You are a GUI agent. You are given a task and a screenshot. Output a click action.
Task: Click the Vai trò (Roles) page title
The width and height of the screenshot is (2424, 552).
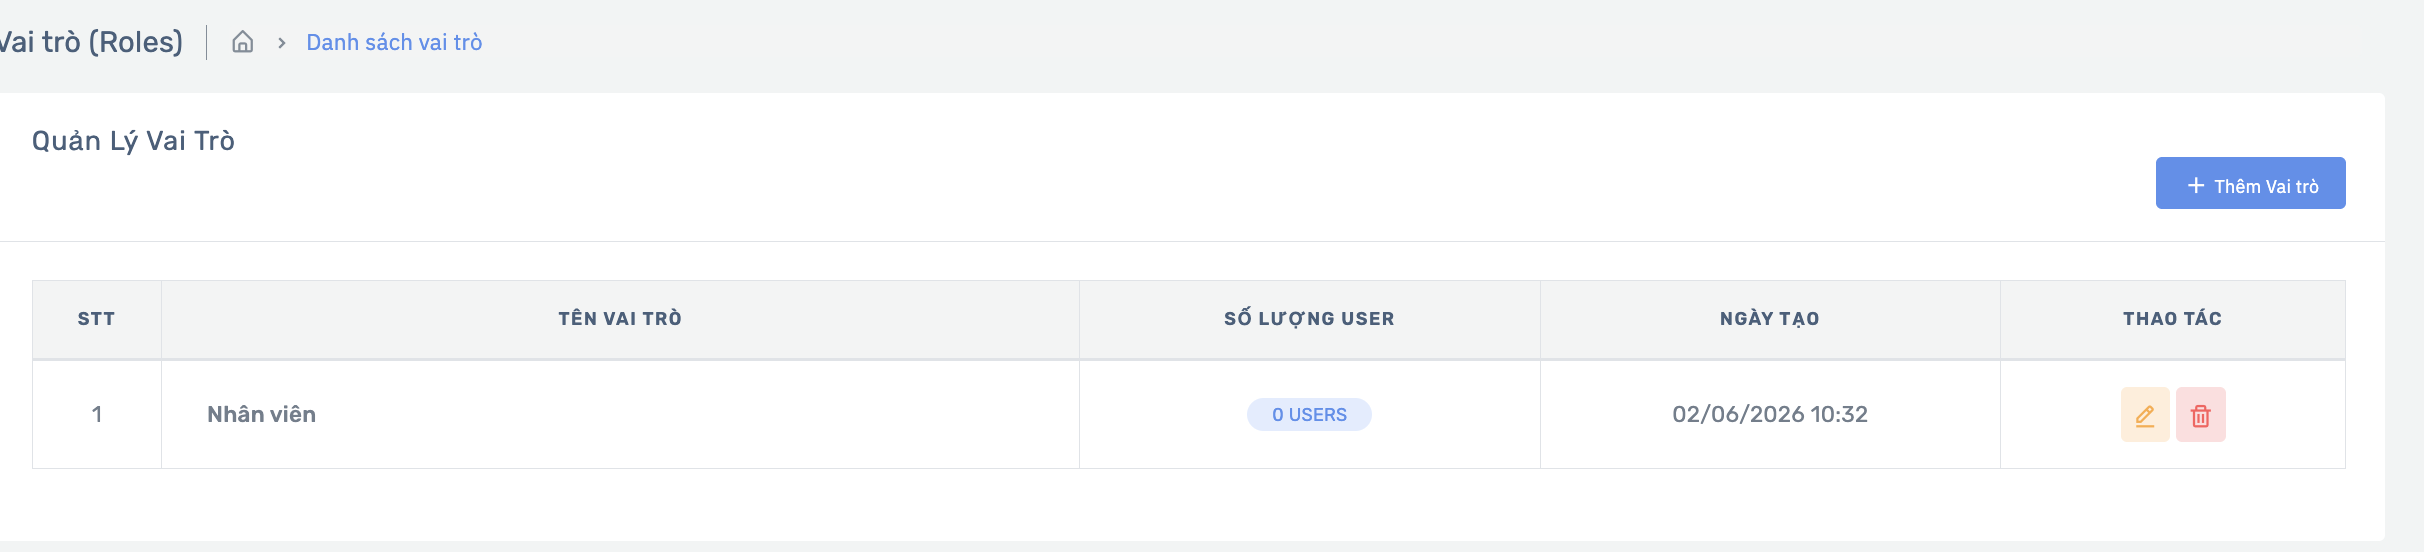91,42
